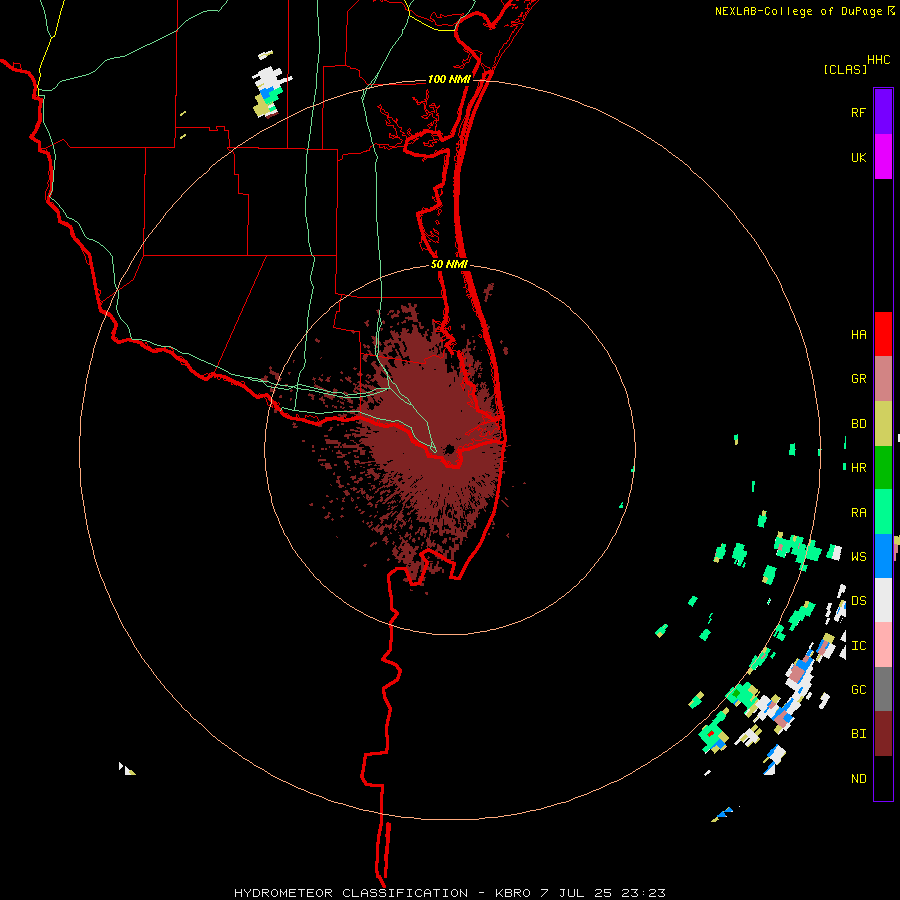Click the BD legend label

point(858,424)
